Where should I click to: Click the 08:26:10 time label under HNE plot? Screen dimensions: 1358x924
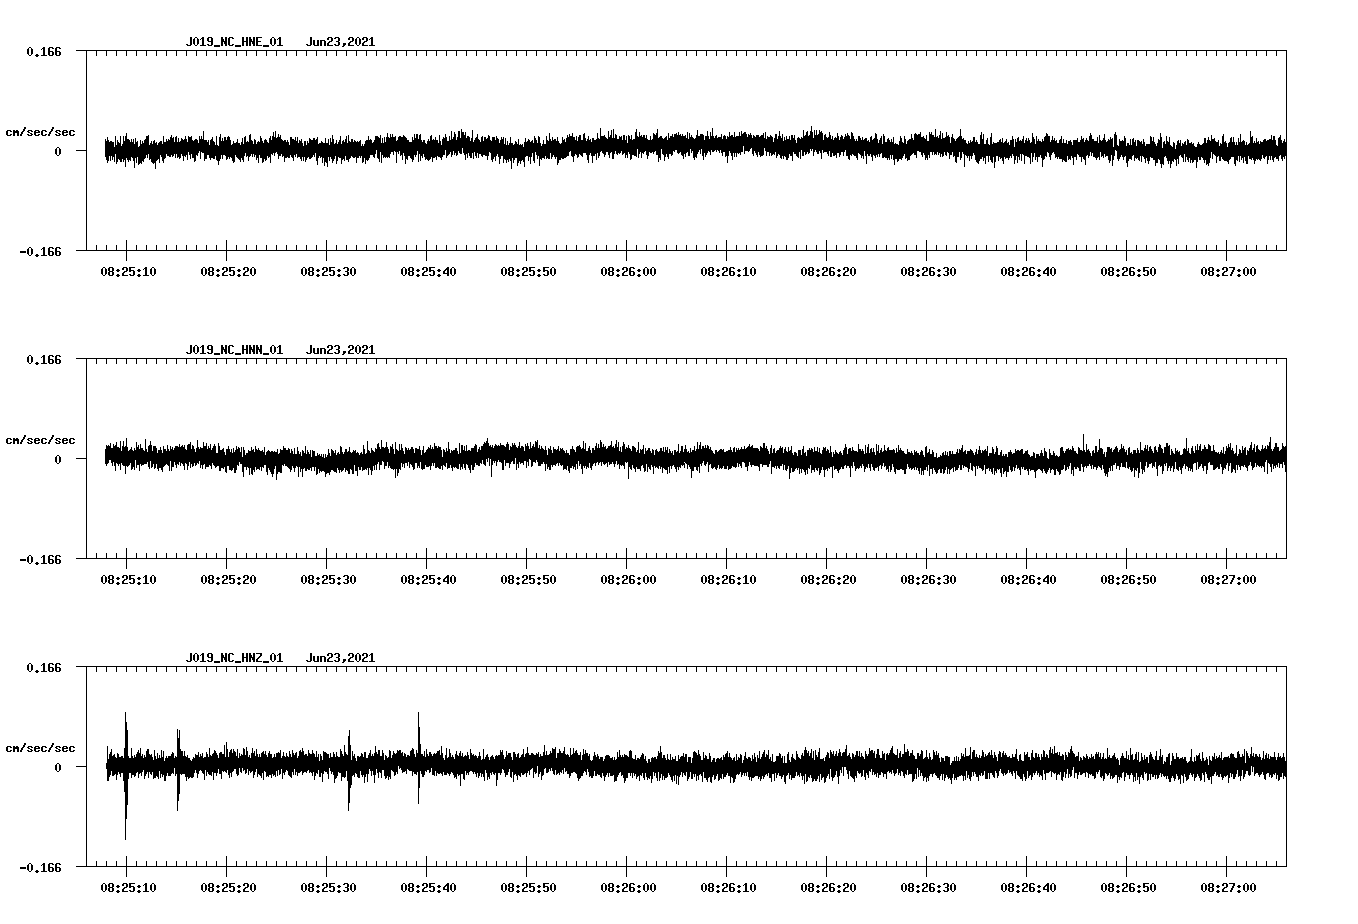(728, 272)
